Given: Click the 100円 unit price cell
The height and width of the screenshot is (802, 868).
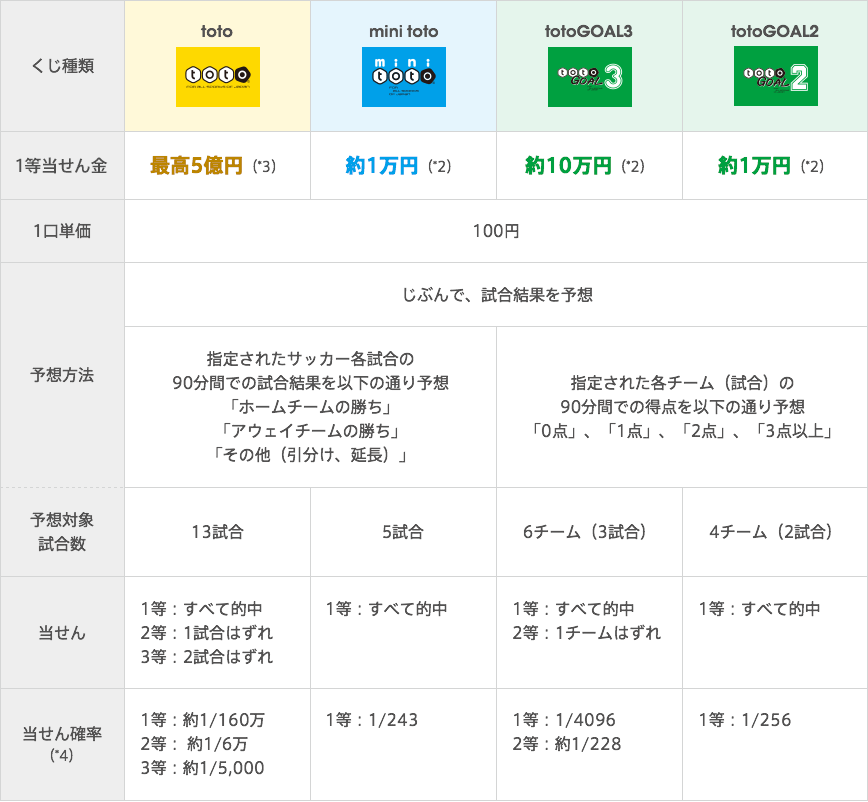Looking at the screenshot, I should pos(496,231).
